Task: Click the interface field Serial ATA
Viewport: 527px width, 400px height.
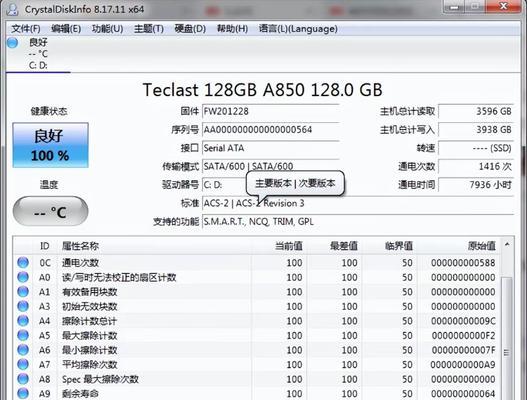Action: (271, 148)
